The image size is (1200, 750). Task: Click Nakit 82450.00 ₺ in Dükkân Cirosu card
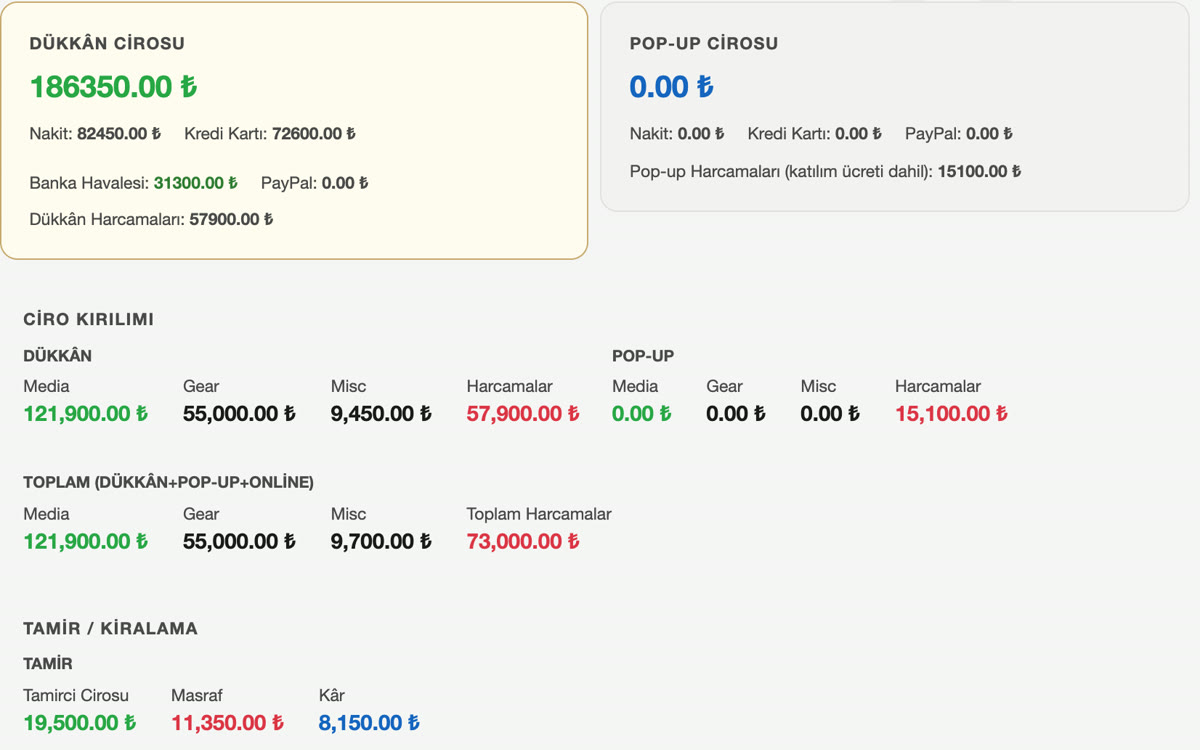(x=95, y=133)
